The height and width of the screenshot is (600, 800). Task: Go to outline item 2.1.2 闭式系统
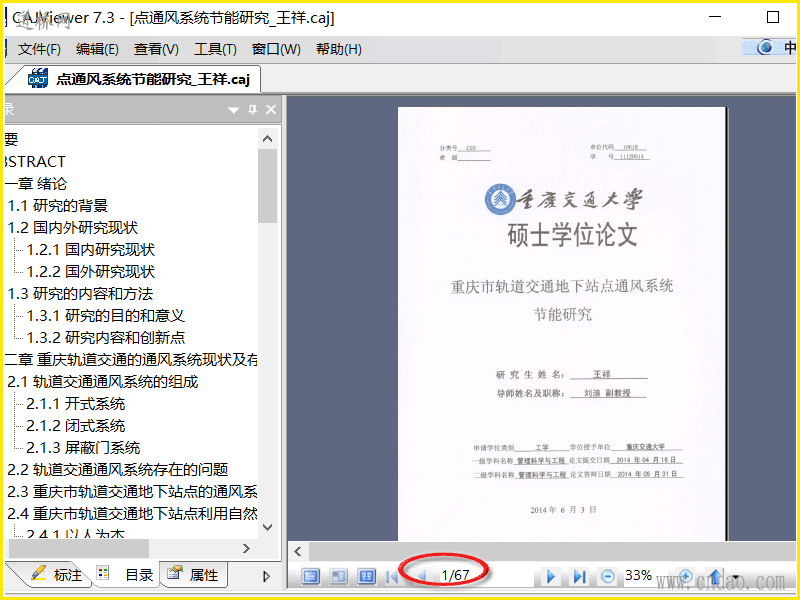[76, 426]
